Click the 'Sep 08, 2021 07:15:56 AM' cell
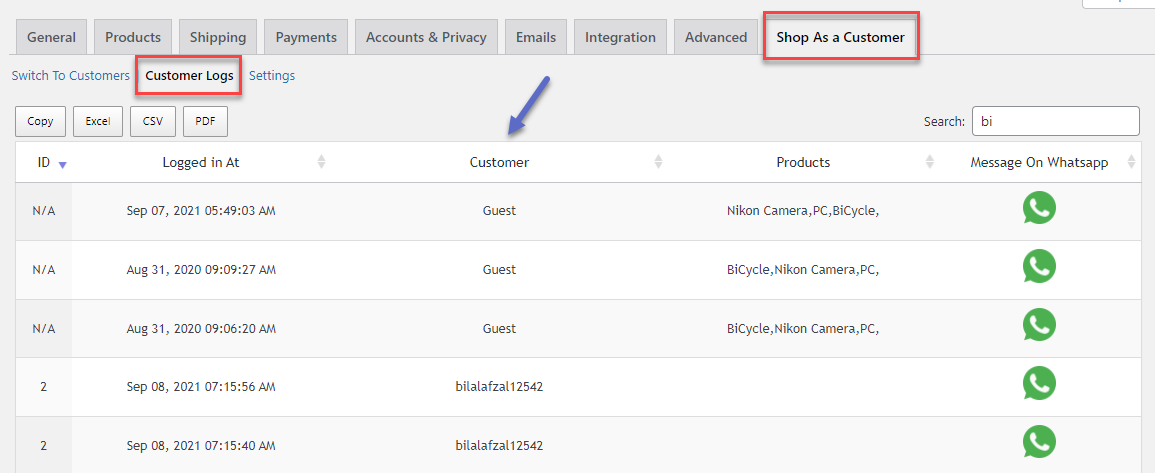The height and width of the screenshot is (473, 1155). click(201, 387)
